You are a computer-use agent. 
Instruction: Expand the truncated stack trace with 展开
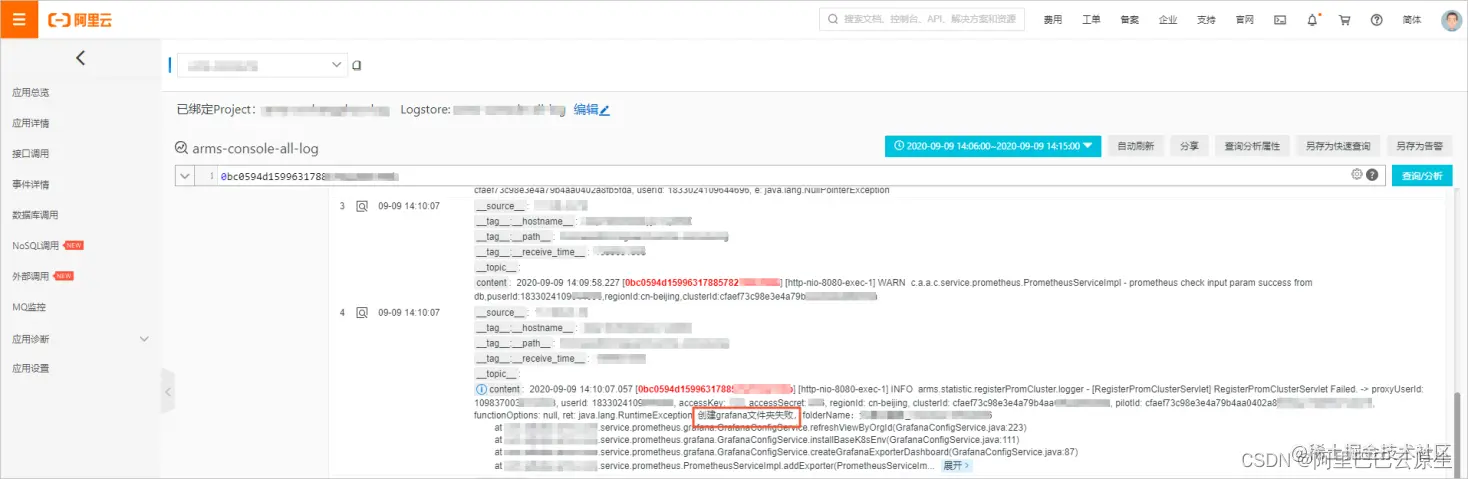(x=957, y=465)
